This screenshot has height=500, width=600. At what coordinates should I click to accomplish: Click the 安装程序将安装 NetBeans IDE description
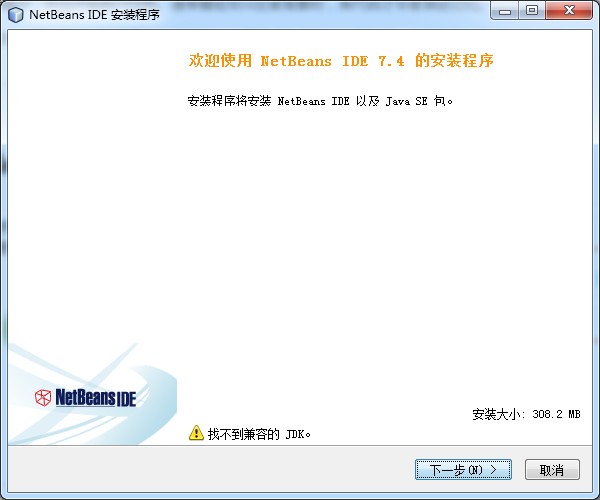(320, 101)
